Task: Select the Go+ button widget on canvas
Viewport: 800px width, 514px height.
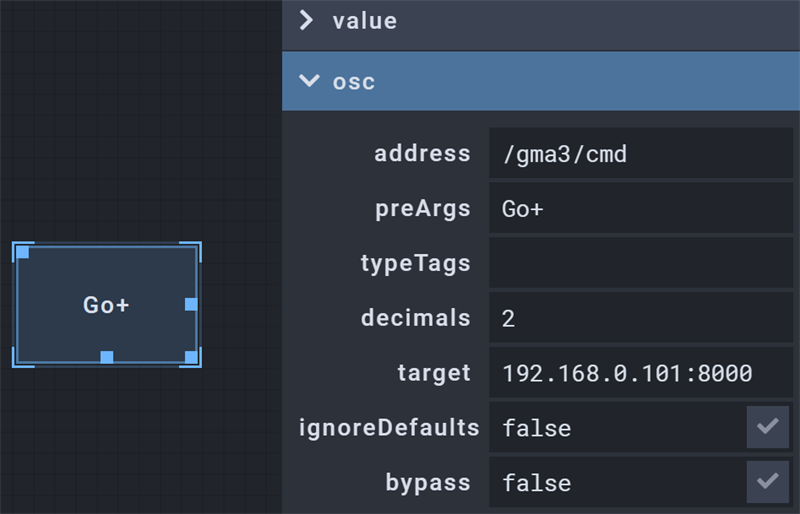Action: click(106, 305)
